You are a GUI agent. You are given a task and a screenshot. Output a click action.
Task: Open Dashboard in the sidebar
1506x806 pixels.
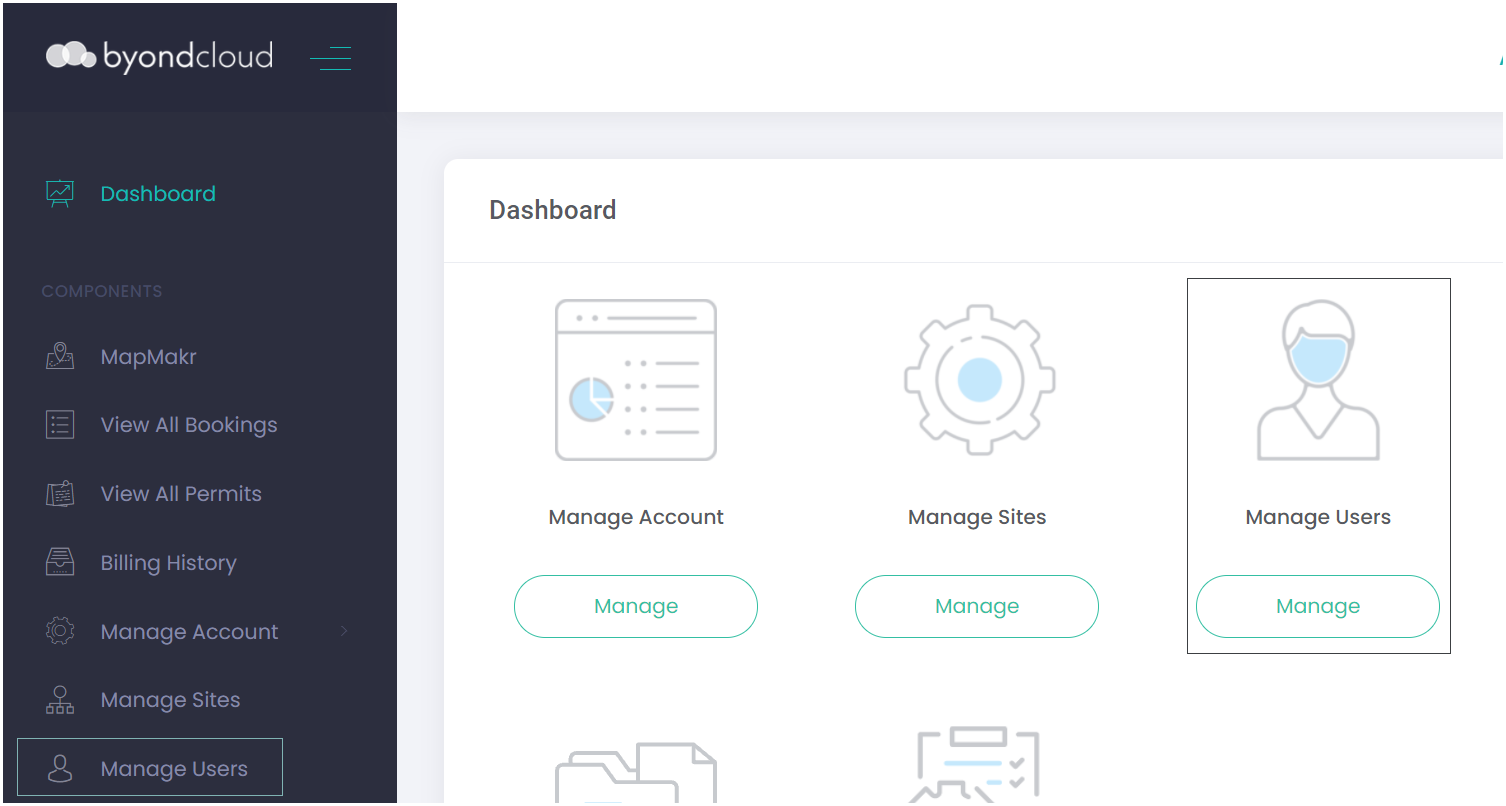click(x=158, y=194)
